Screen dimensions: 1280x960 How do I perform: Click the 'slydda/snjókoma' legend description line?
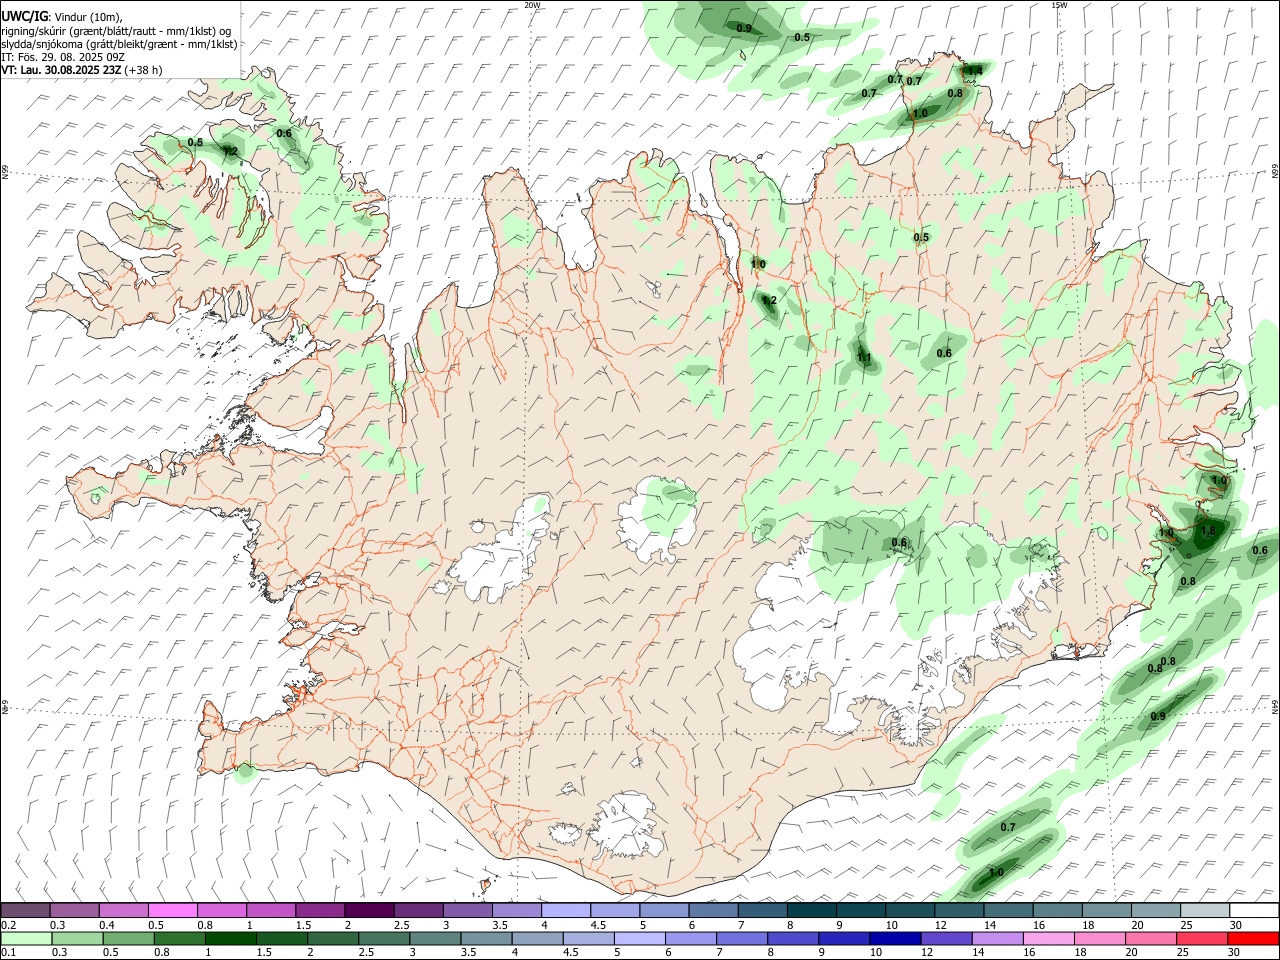coord(119,44)
